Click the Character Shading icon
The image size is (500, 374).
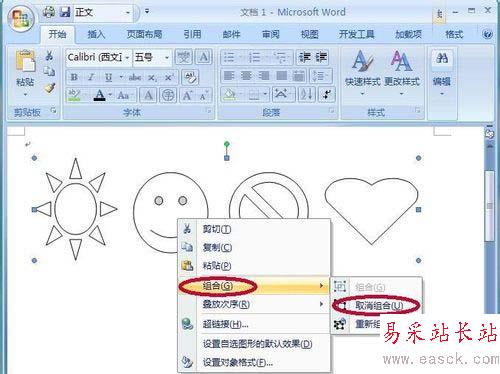click(x=148, y=95)
